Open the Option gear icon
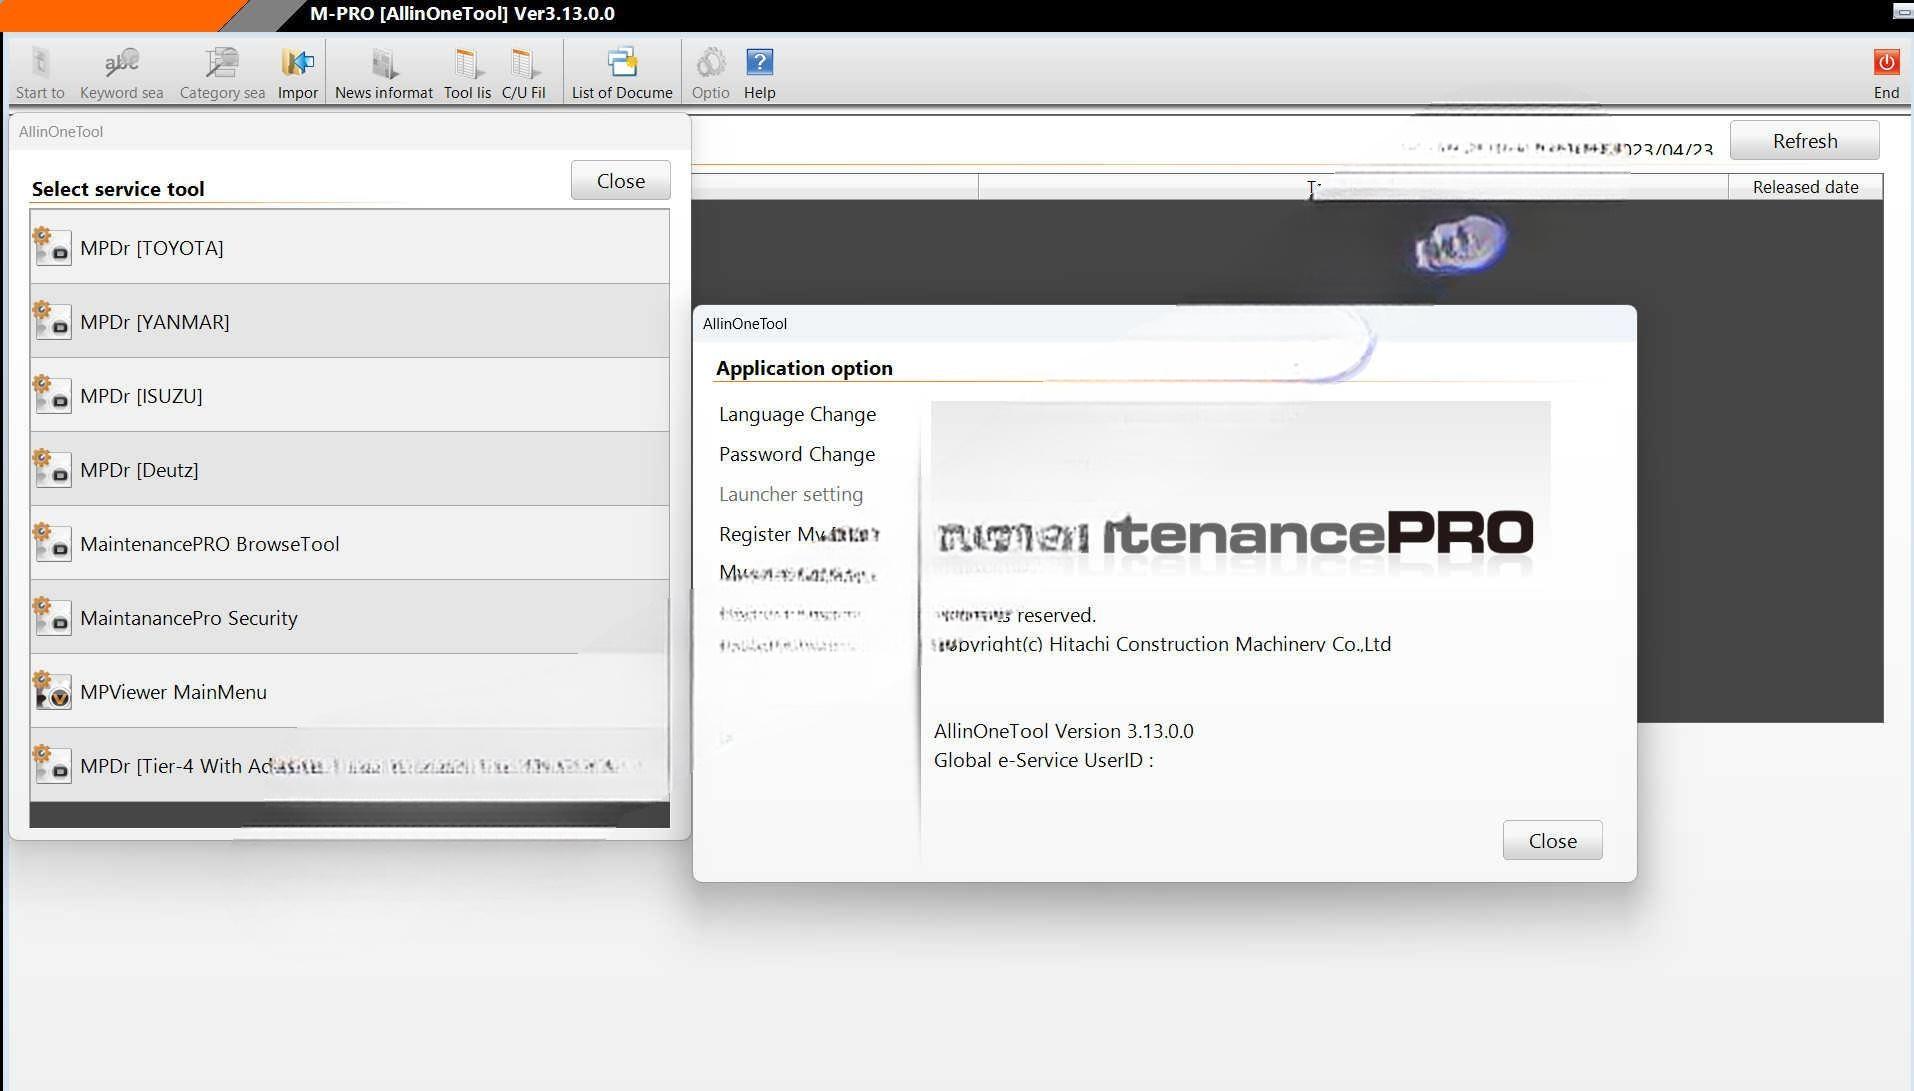1914x1091 pixels. pyautogui.click(x=711, y=63)
